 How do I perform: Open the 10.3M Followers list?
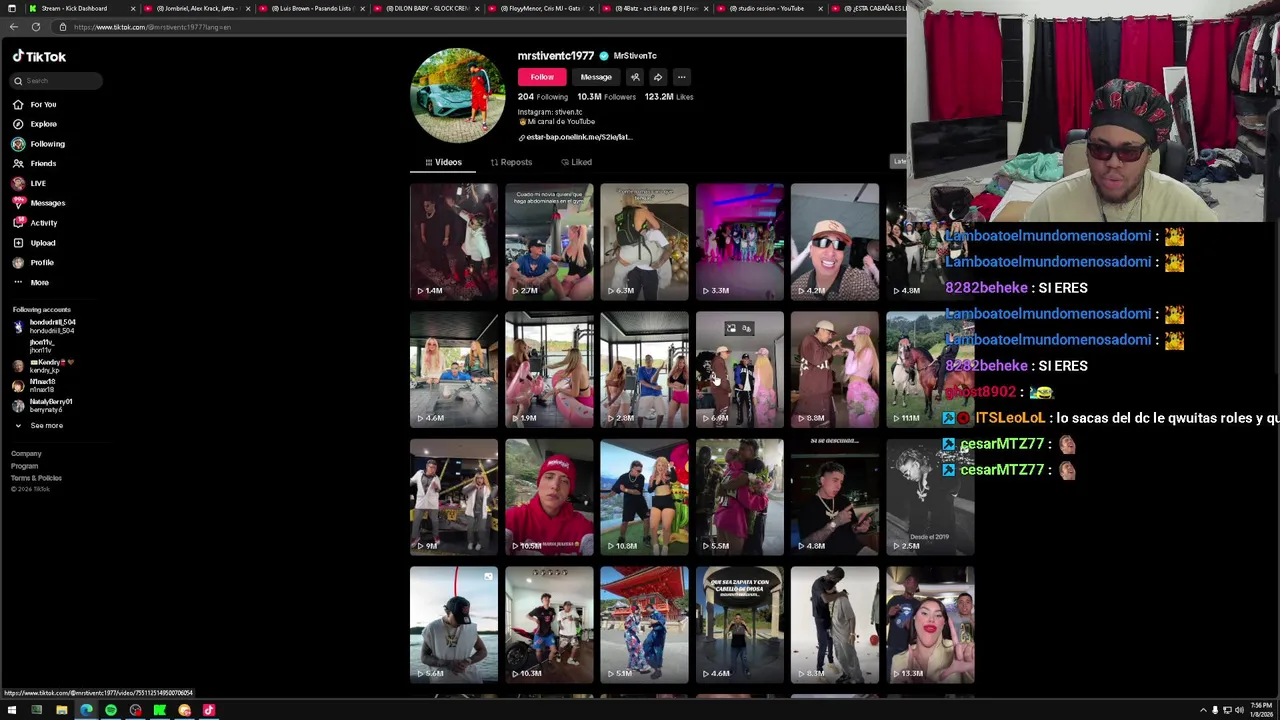[606, 97]
